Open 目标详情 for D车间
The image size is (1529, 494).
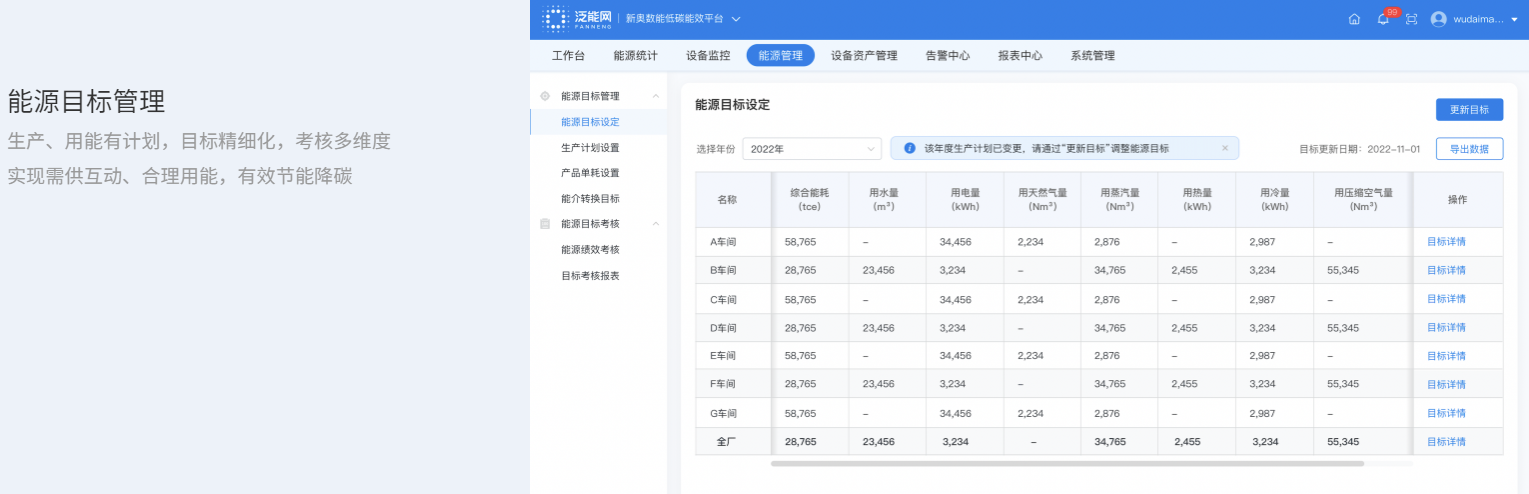[x=1446, y=328]
